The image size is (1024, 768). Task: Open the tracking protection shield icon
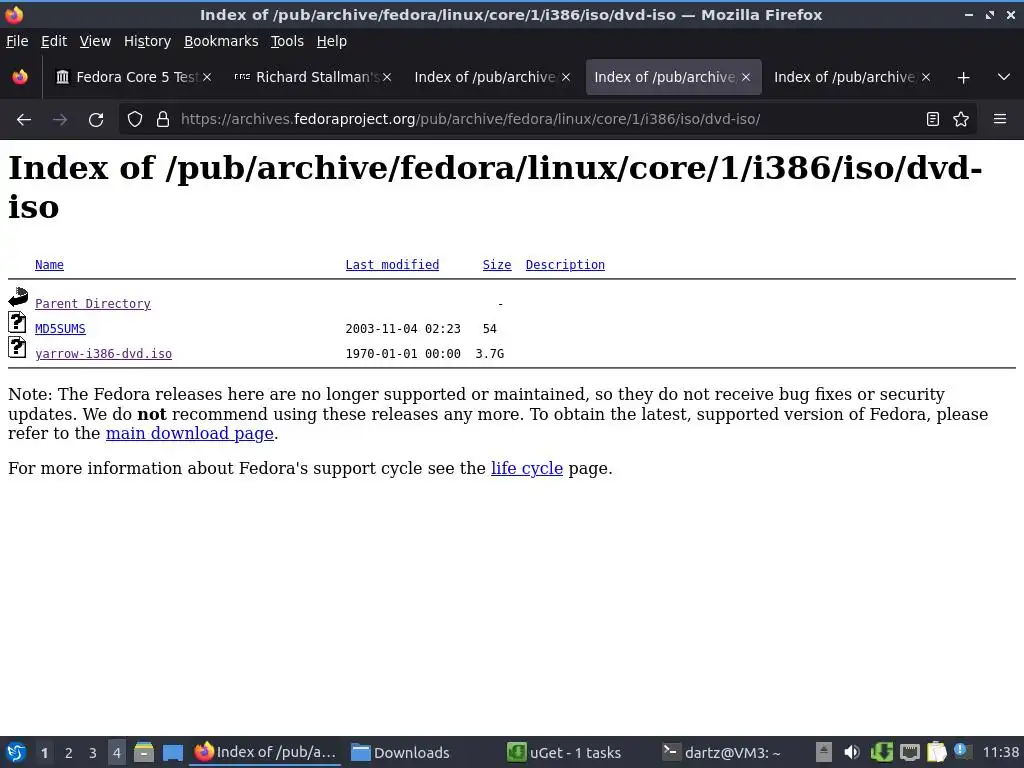[135, 120]
